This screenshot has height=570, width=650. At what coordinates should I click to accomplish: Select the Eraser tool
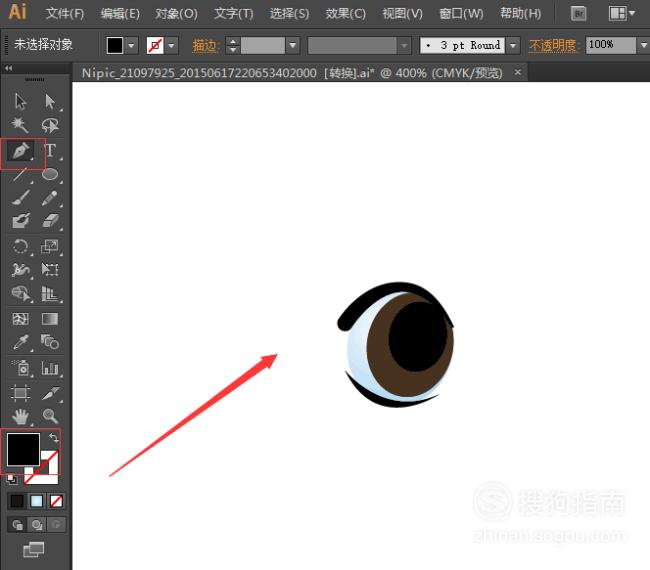[50, 221]
